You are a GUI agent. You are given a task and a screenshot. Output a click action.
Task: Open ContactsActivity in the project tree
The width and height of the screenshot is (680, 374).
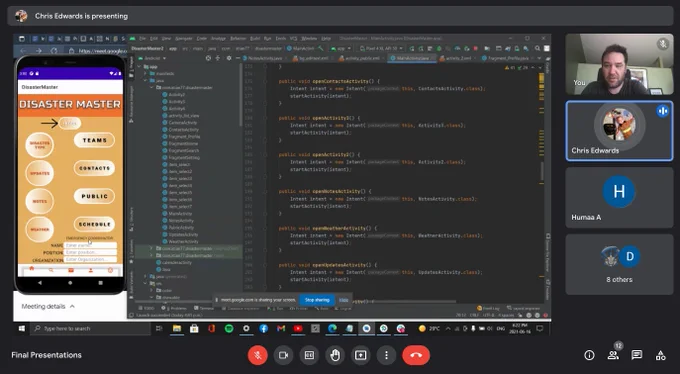(x=180, y=130)
